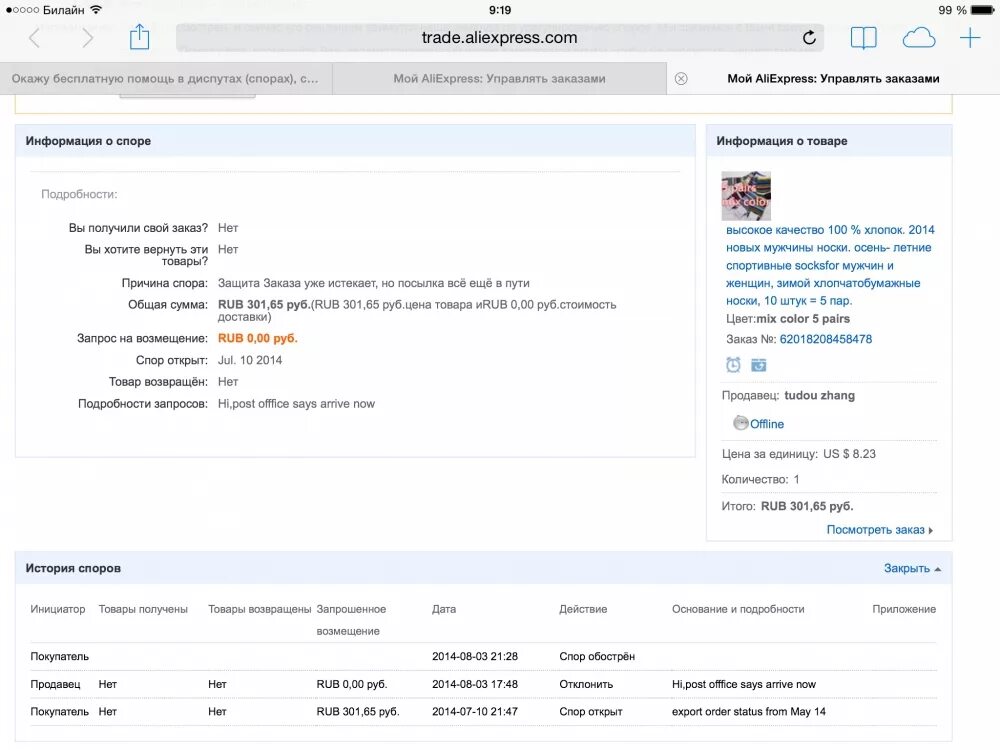The width and height of the screenshot is (1000, 750).
Task: Click 'Основание и подробности' column header
Action: [x=738, y=609]
